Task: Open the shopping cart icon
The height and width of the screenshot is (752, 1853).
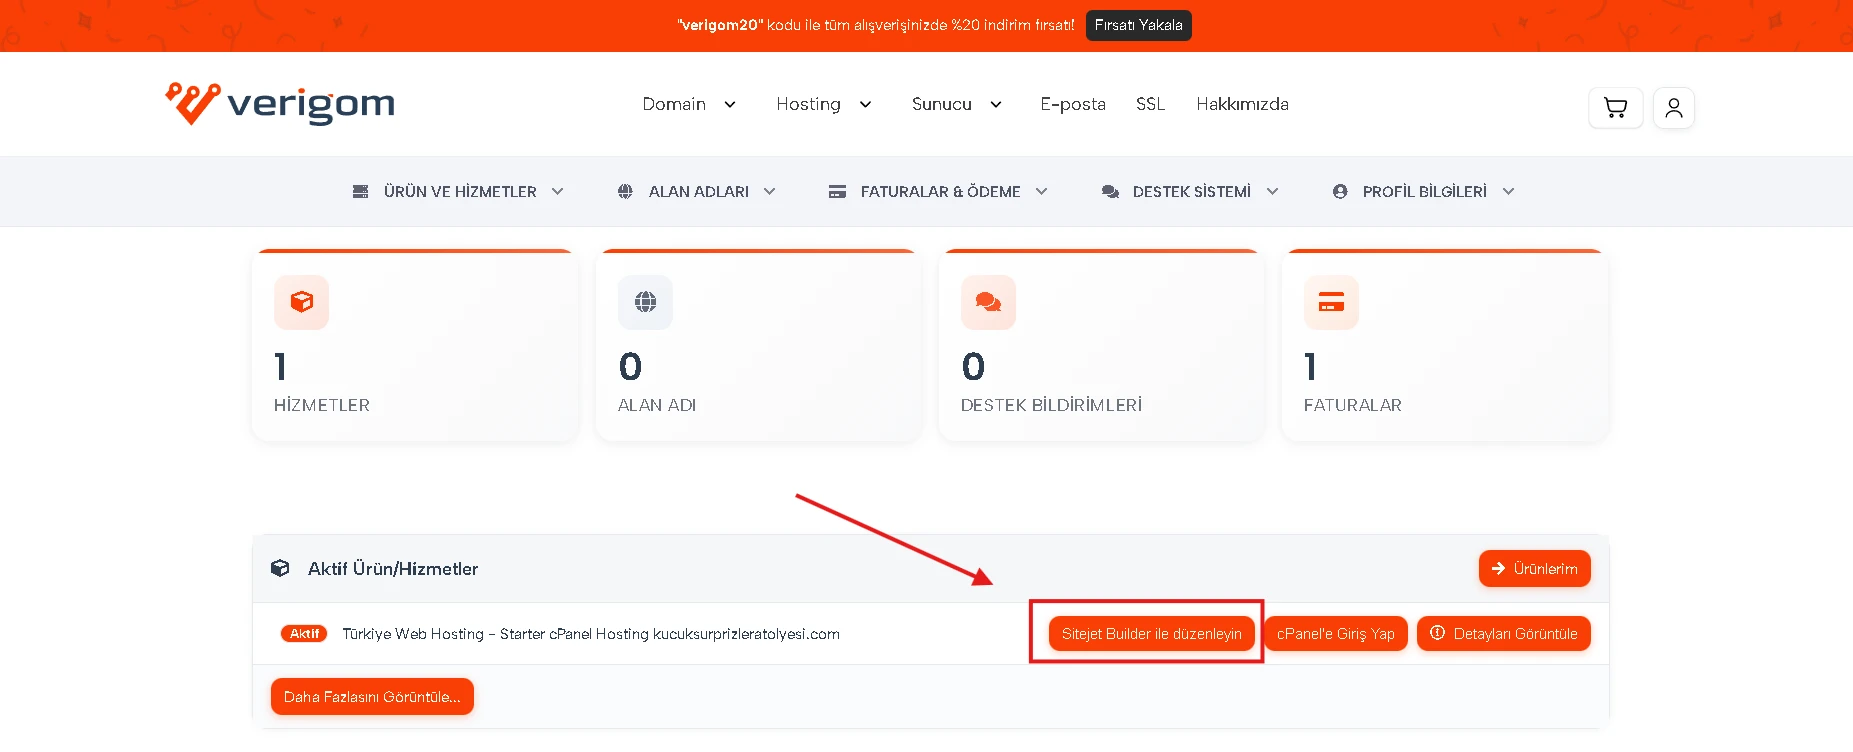Action: [1615, 108]
